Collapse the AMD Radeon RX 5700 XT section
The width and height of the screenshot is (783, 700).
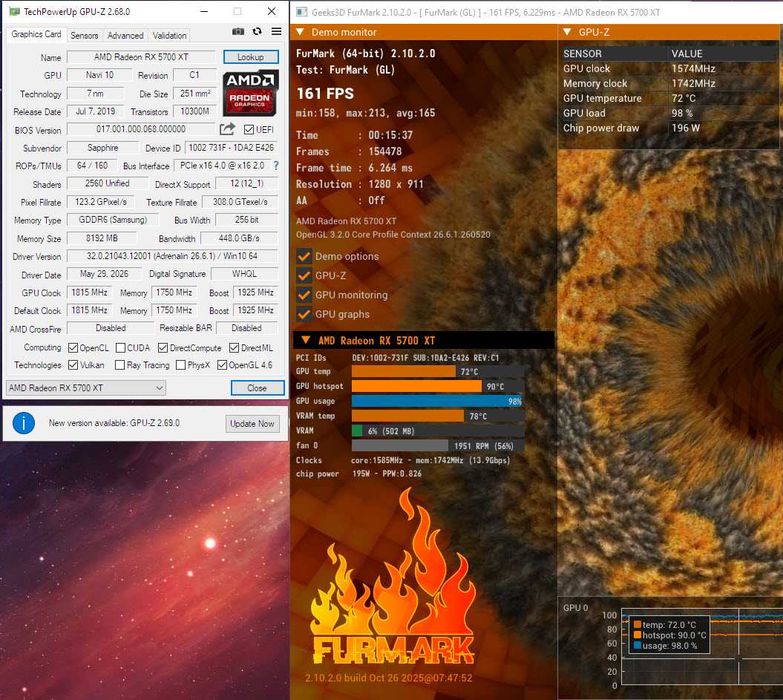(306, 340)
